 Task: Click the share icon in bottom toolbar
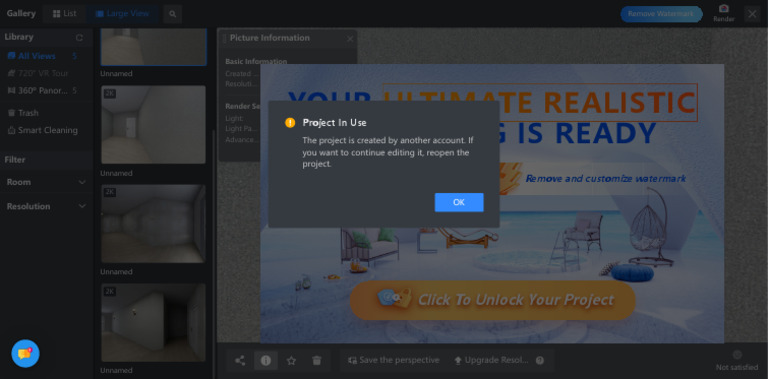(x=240, y=360)
